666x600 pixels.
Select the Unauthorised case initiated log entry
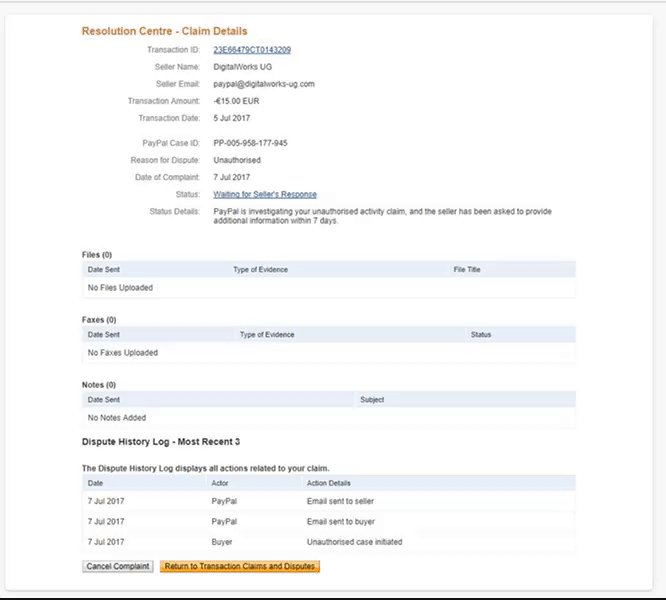coord(329,542)
